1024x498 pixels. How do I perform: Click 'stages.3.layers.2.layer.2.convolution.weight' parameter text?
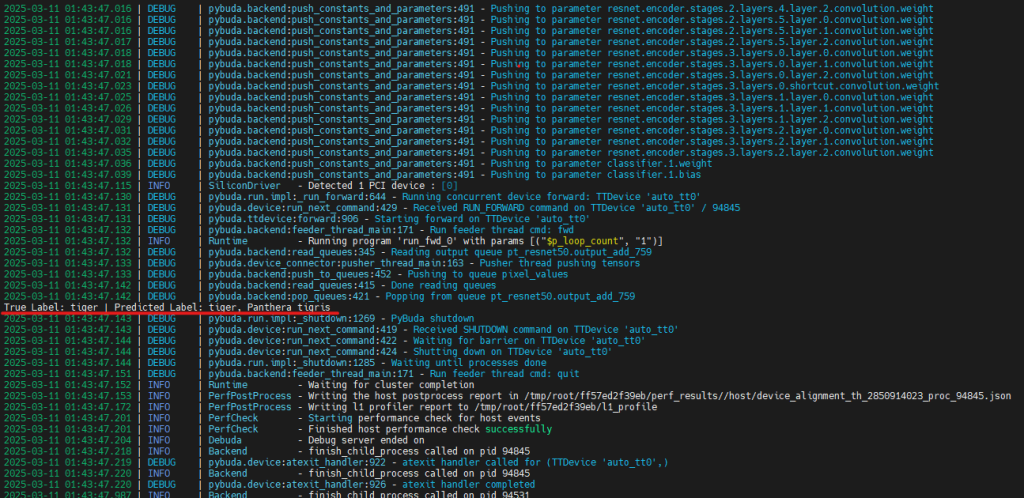point(810,153)
